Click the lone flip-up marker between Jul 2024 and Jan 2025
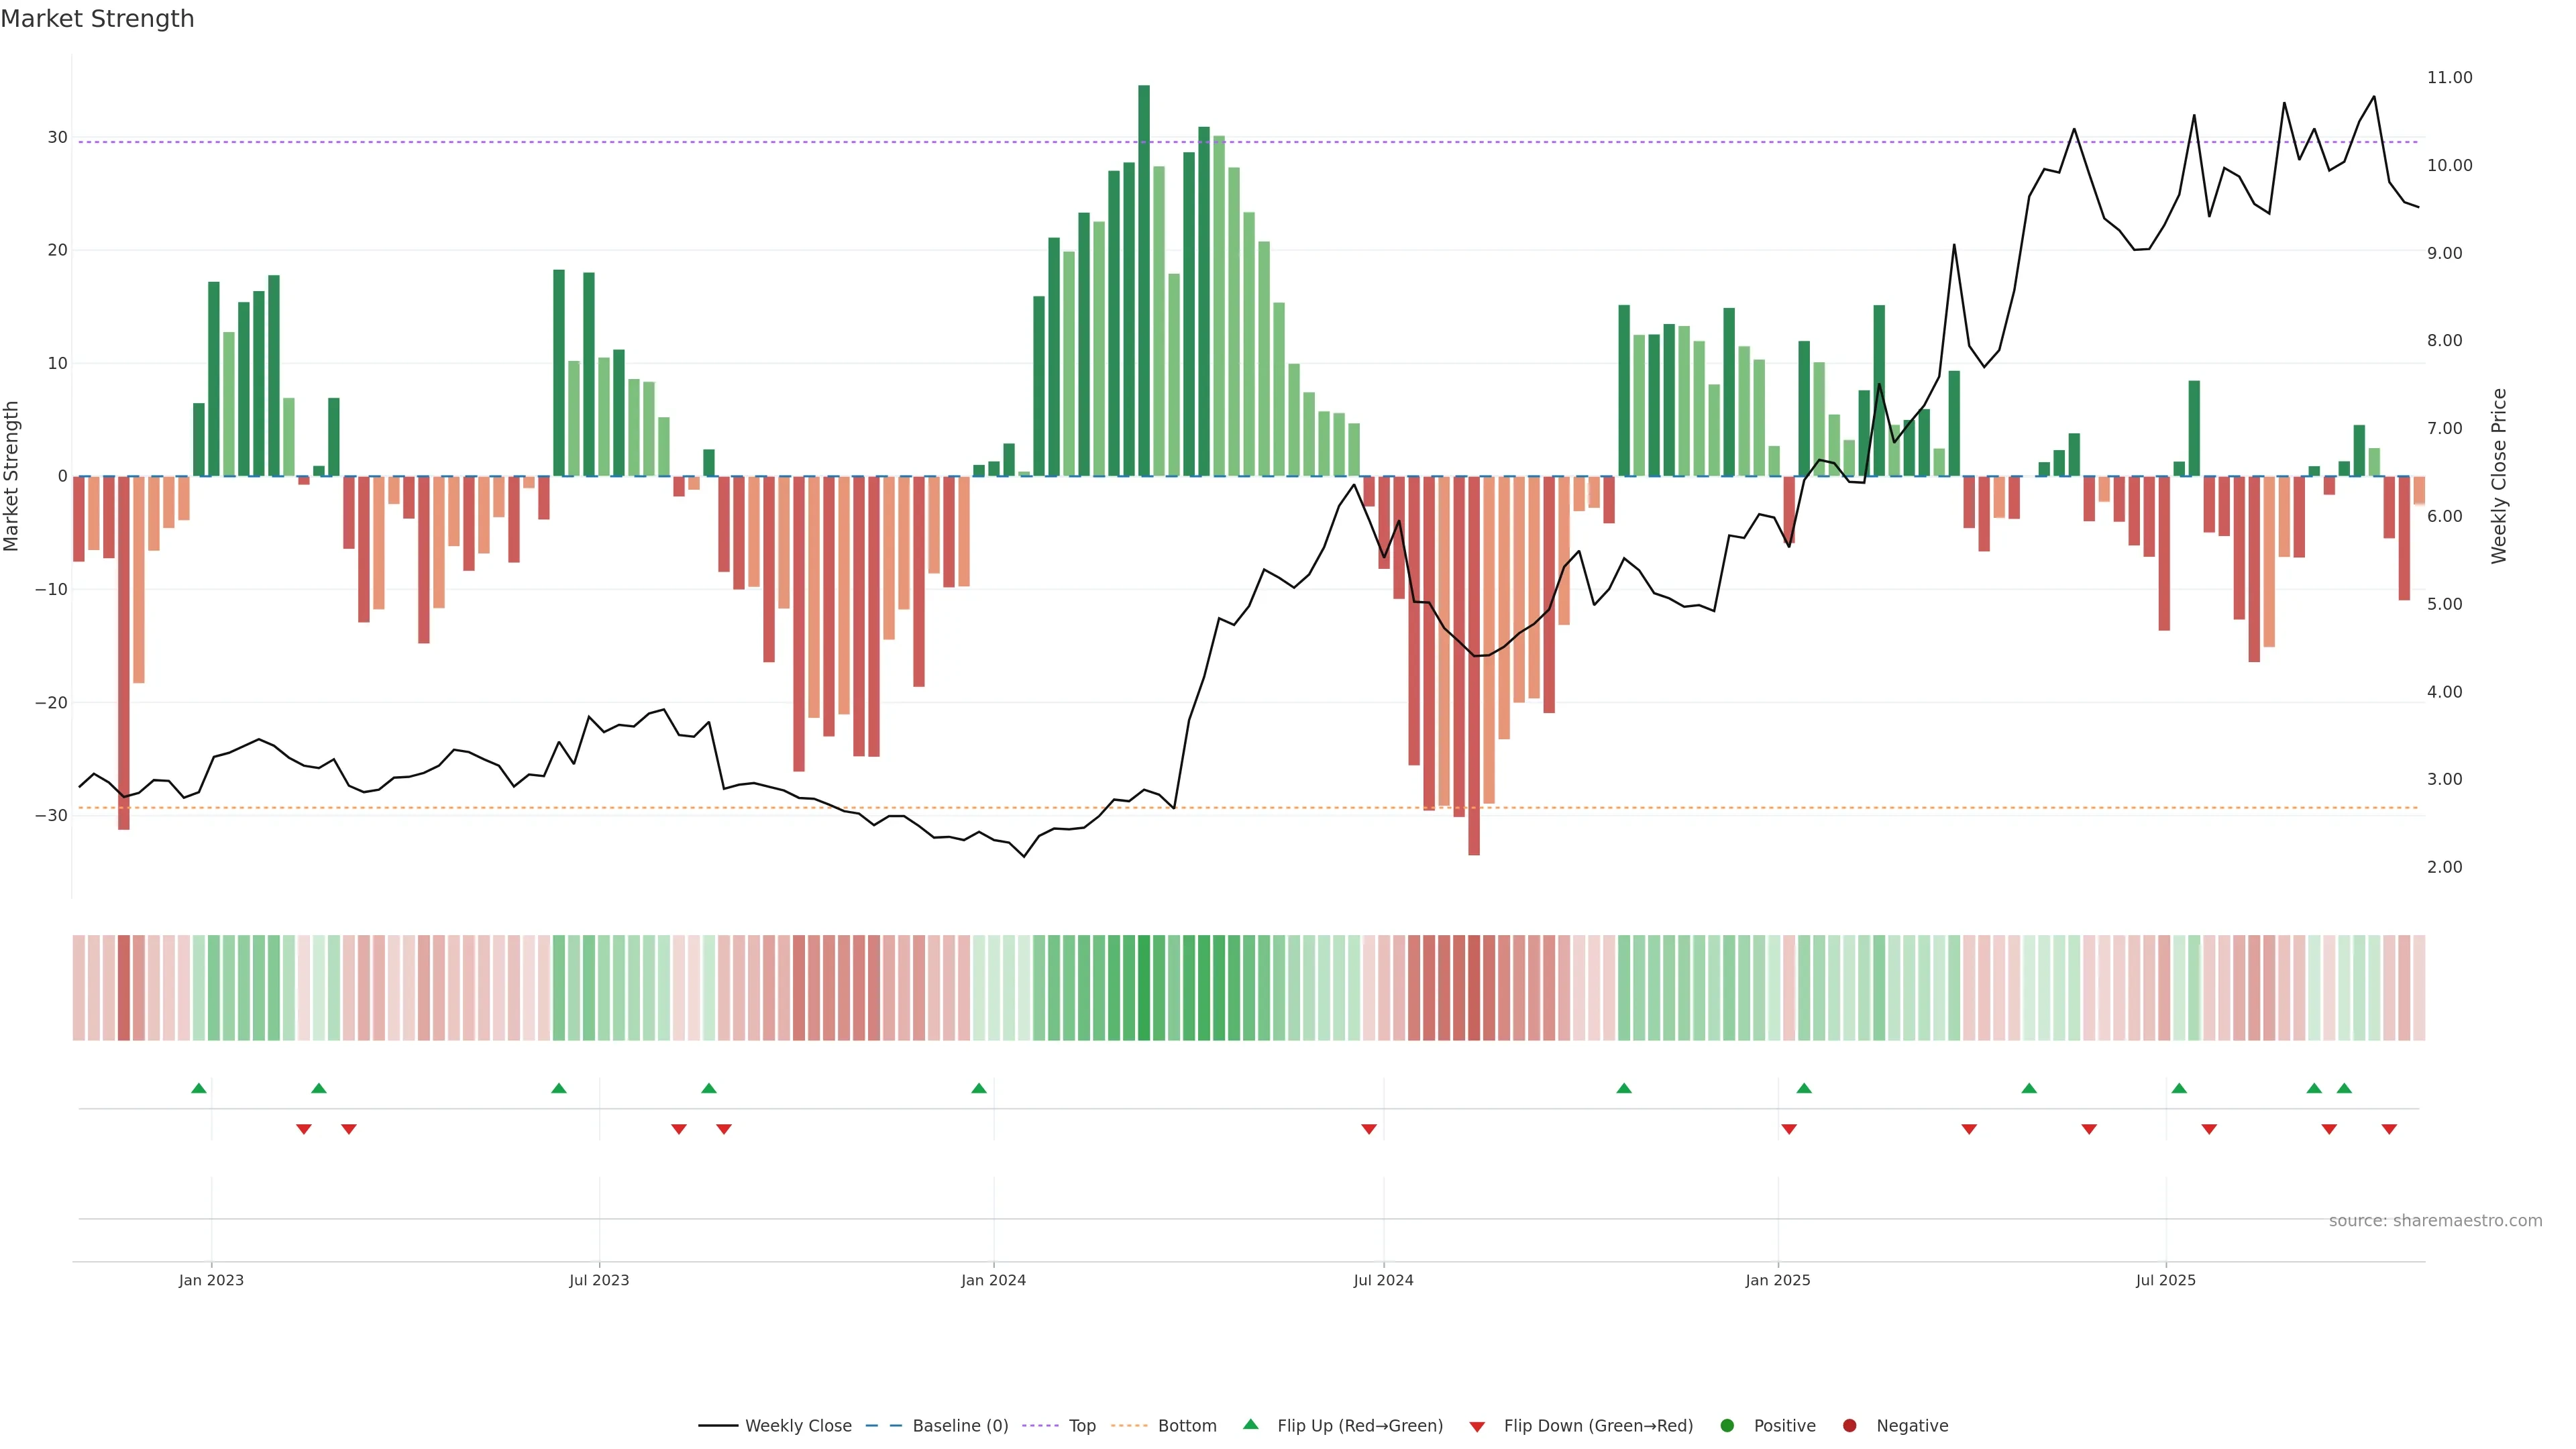Image resolution: width=2576 pixels, height=1449 pixels. click(1624, 1088)
